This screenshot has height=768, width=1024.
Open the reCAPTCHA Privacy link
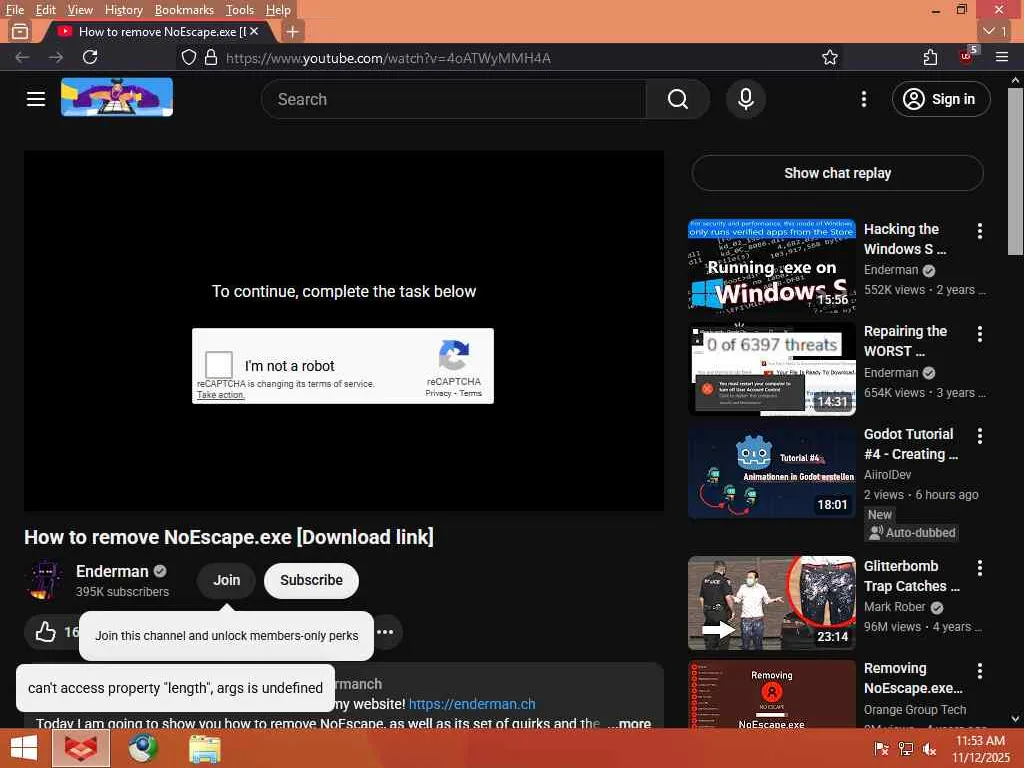click(438, 393)
